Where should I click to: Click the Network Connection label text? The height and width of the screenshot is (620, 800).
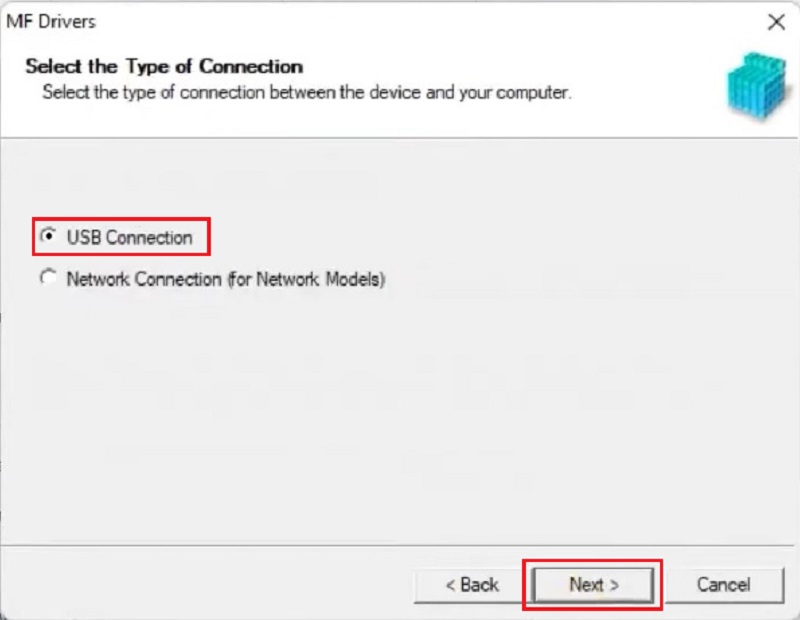226,280
